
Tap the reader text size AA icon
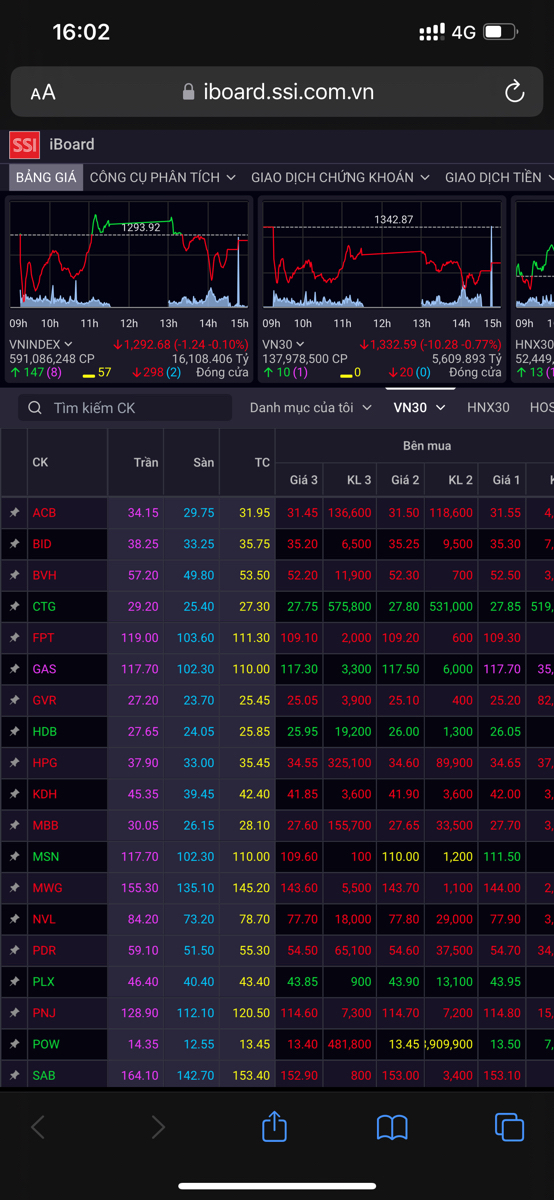point(43,92)
